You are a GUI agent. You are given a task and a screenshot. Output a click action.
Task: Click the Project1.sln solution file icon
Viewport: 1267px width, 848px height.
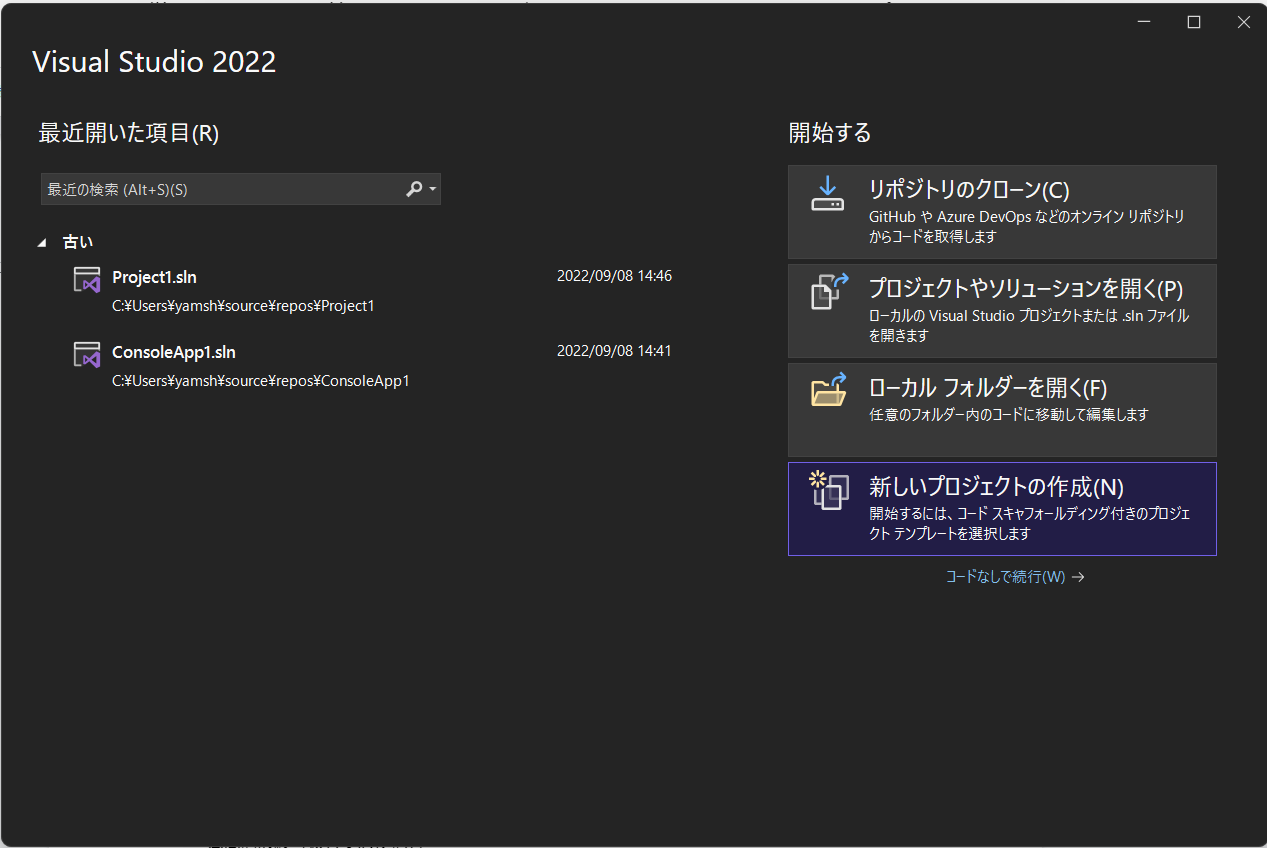[87, 279]
